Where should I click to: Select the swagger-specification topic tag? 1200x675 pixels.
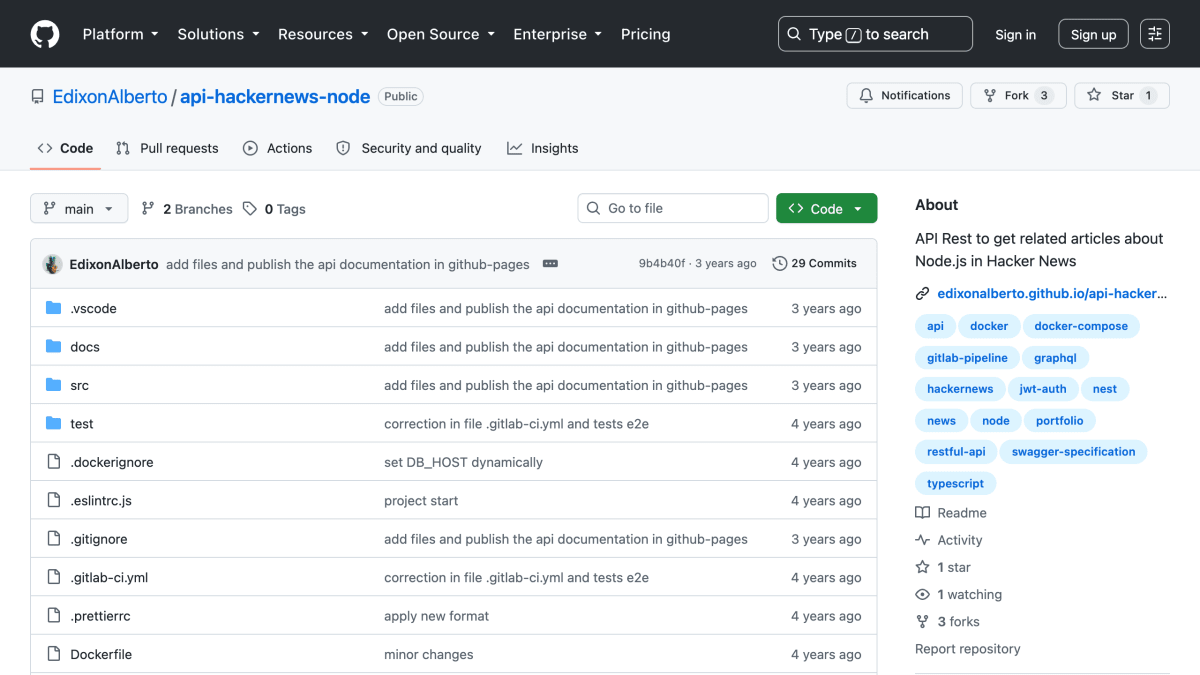coord(1073,452)
